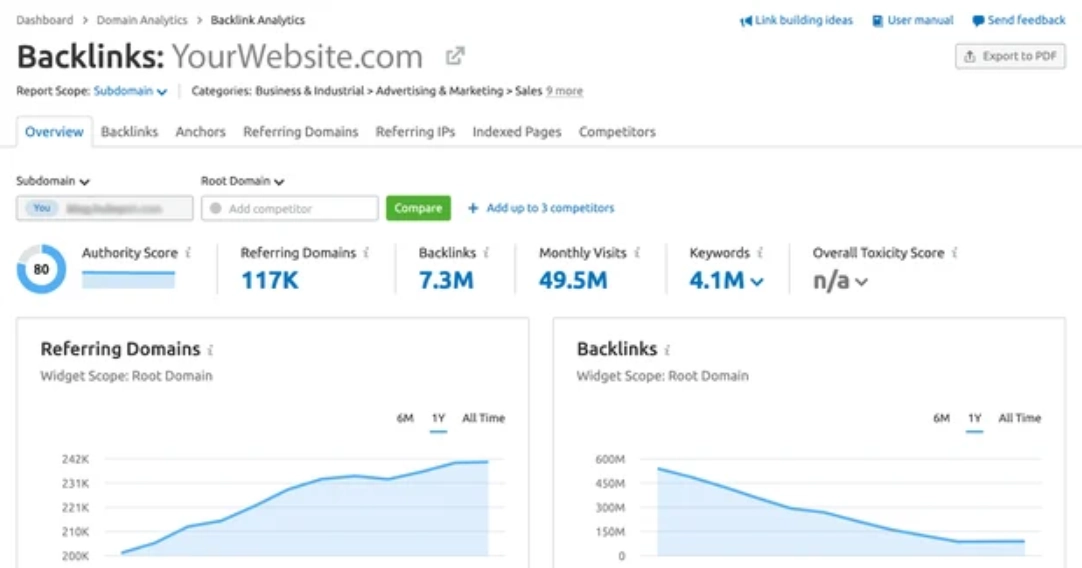Select 6M range in Backlinks chart
This screenshot has width=1082, height=568.
pyautogui.click(x=941, y=418)
